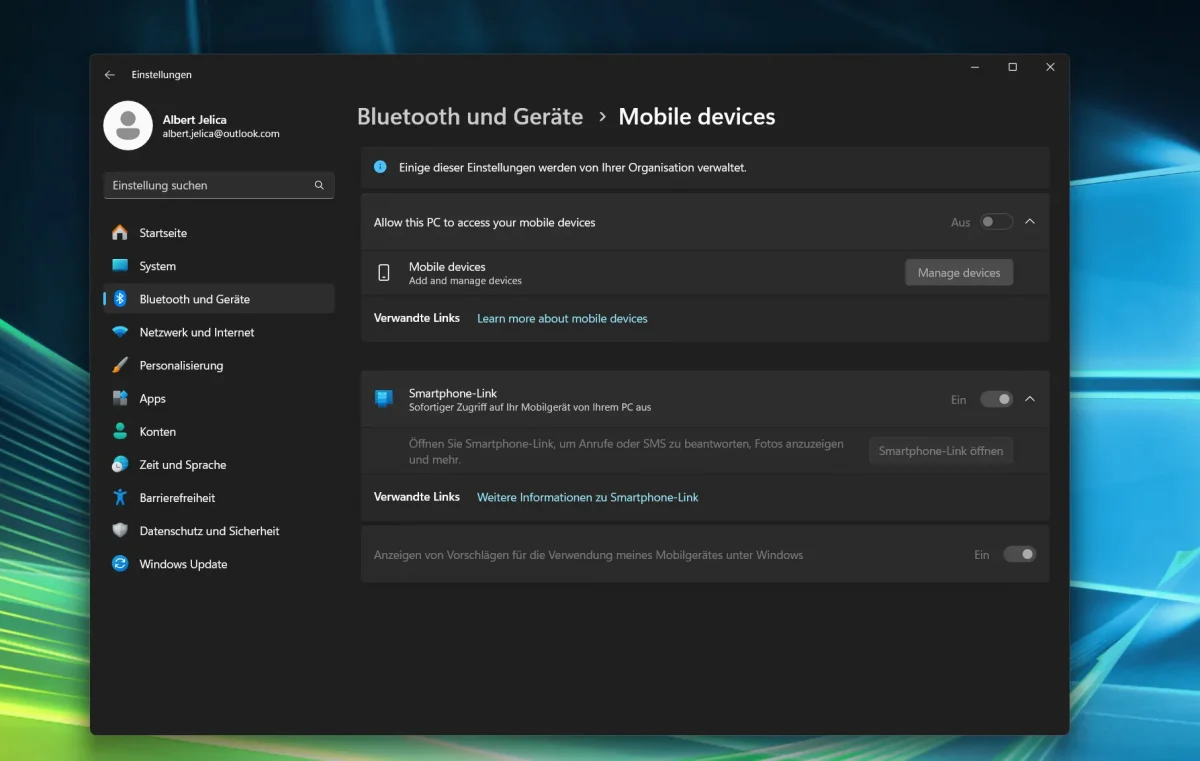Disable the Smartphone-Link toggle
The image size is (1200, 761).
[996, 398]
